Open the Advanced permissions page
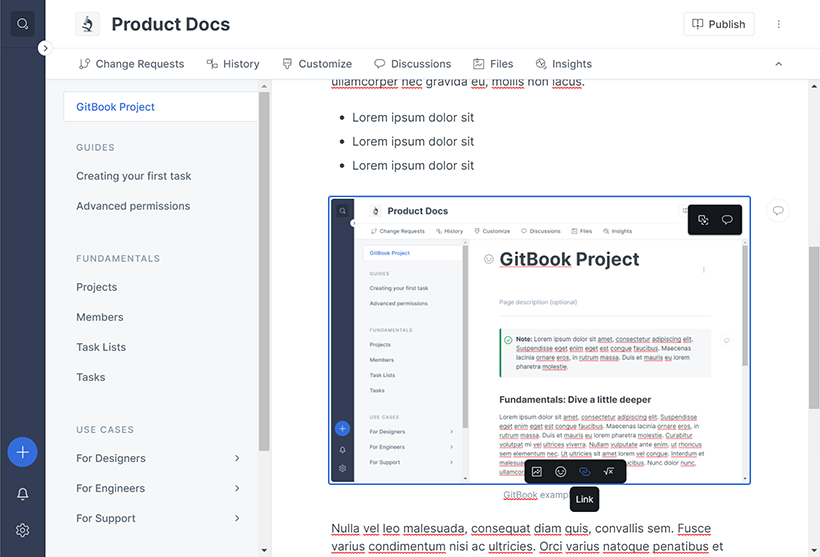820x557 pixels. [133, 206]
